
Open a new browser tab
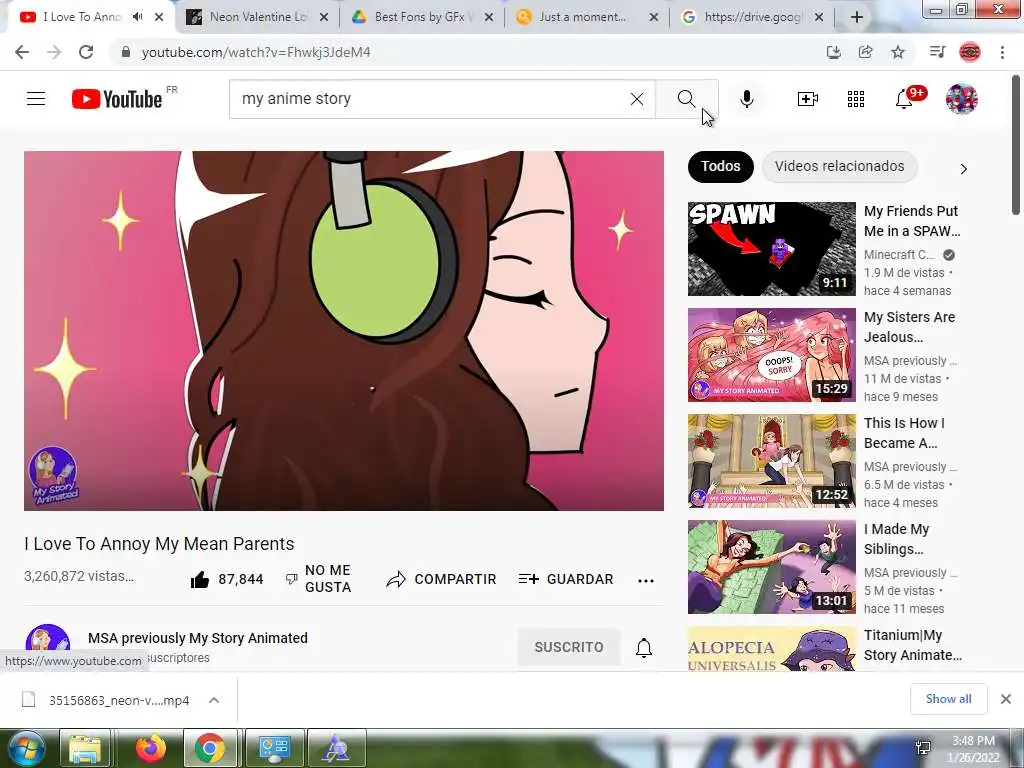point(857,18)
